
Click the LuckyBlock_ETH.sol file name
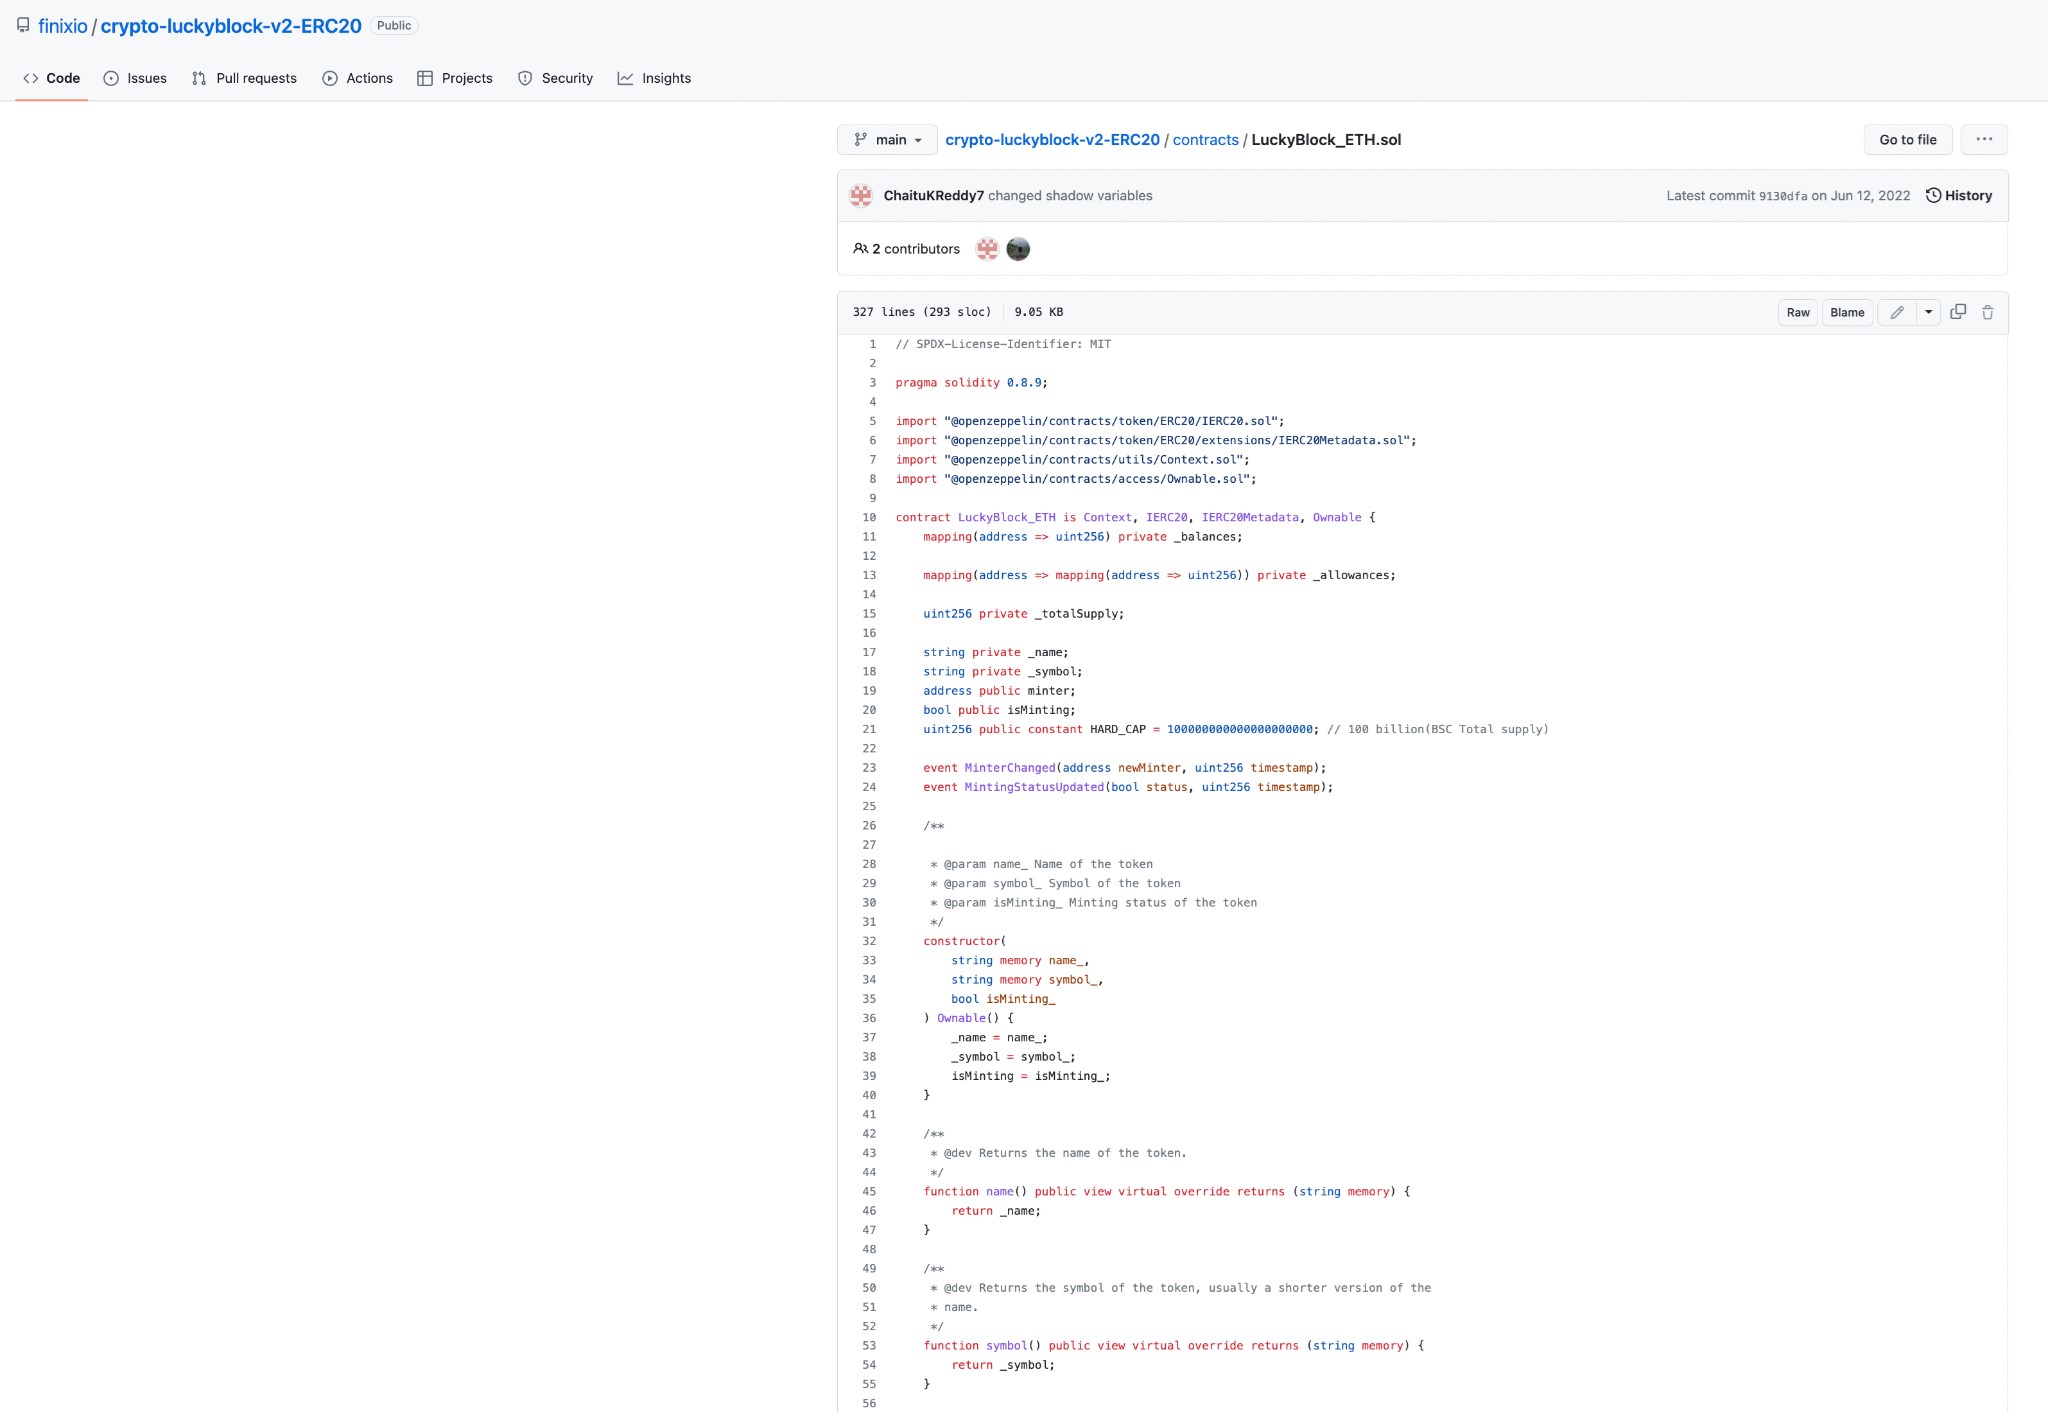(x=1326, y=140)
